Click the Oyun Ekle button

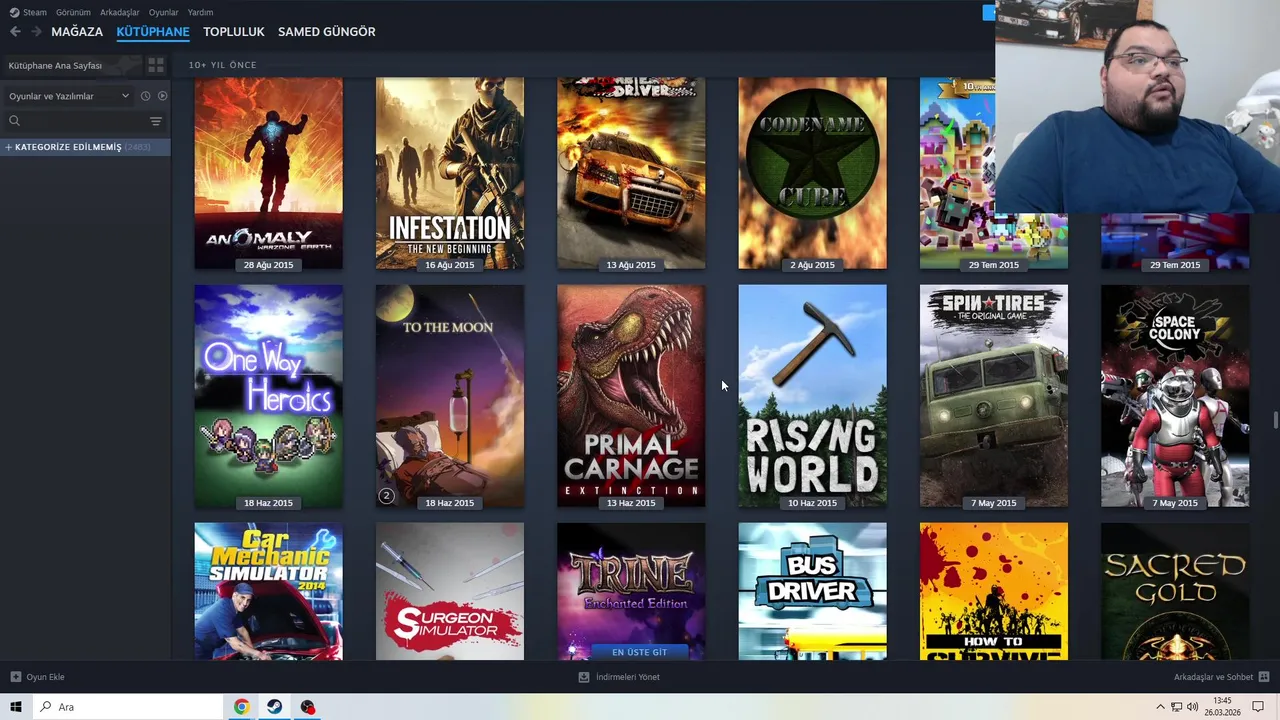tap(37, 677)
